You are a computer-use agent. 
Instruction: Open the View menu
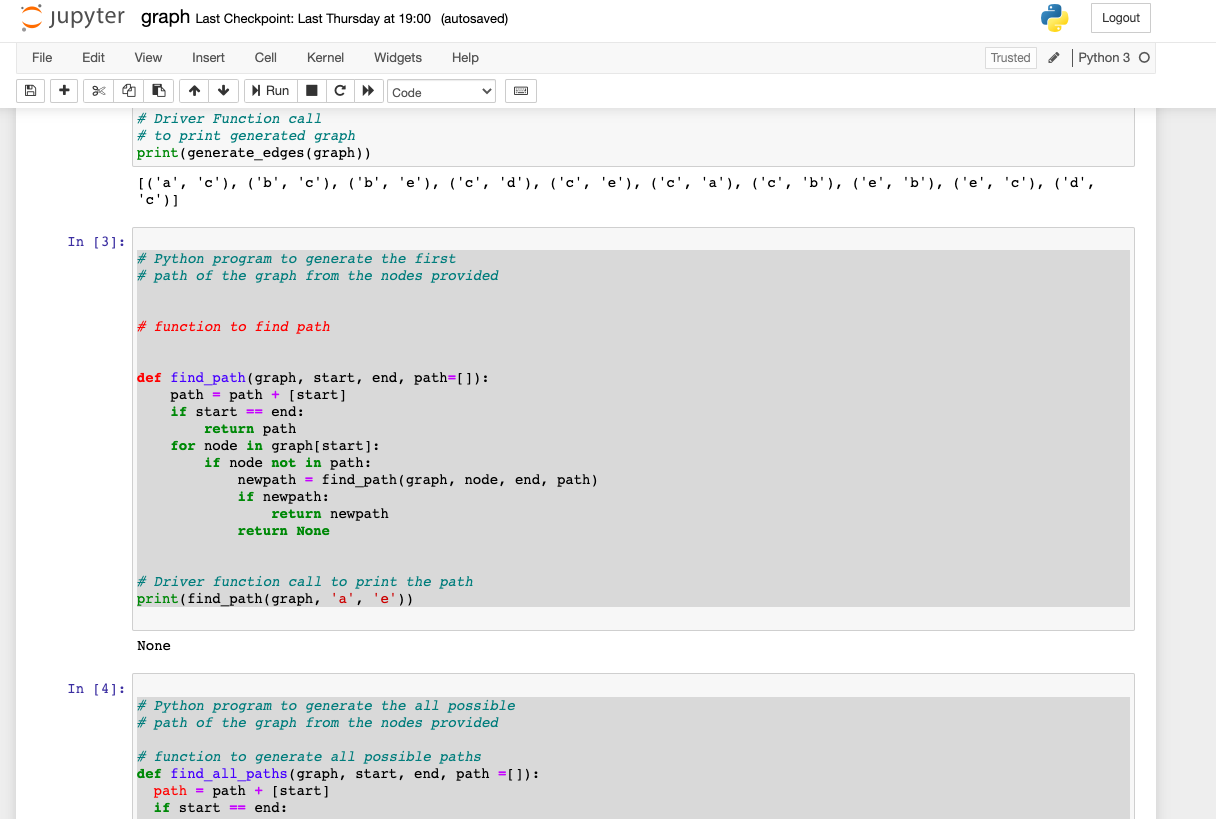click(148, 58)
